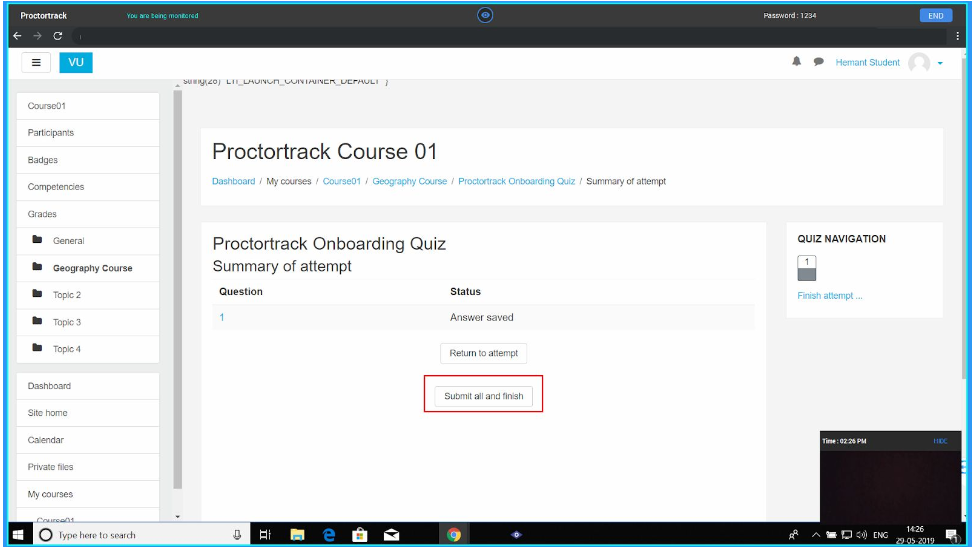Screen dimensions: 977x552
Task: Click Geography Course breadcrumb link
Action: (409, 181)
